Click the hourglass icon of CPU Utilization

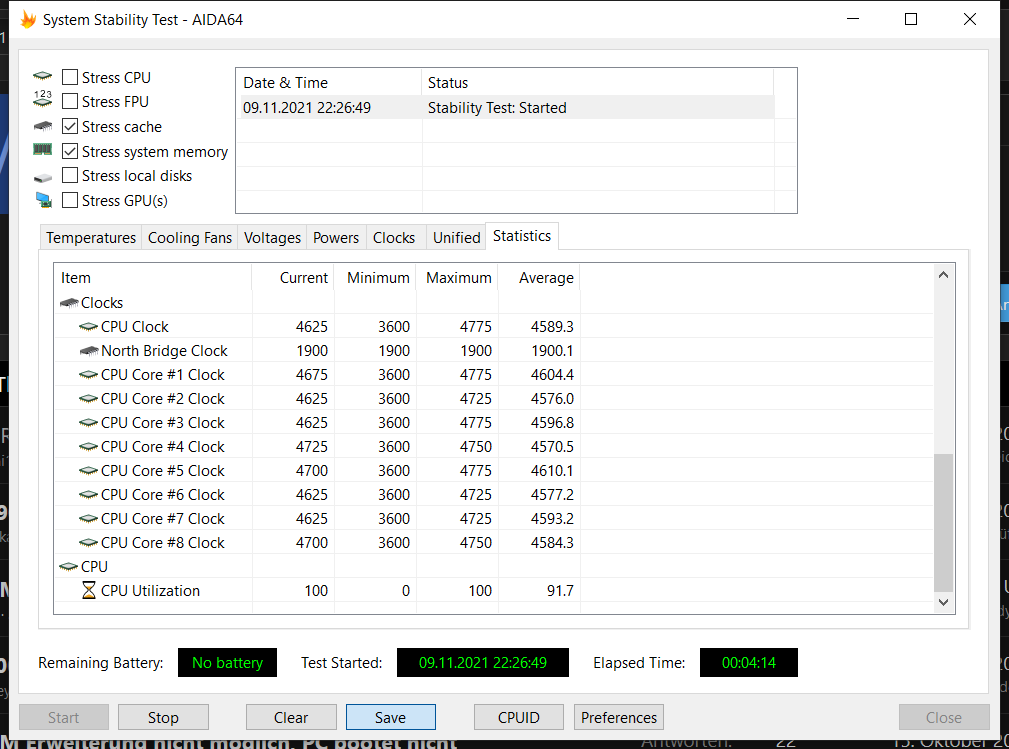[x=89, y=590]
